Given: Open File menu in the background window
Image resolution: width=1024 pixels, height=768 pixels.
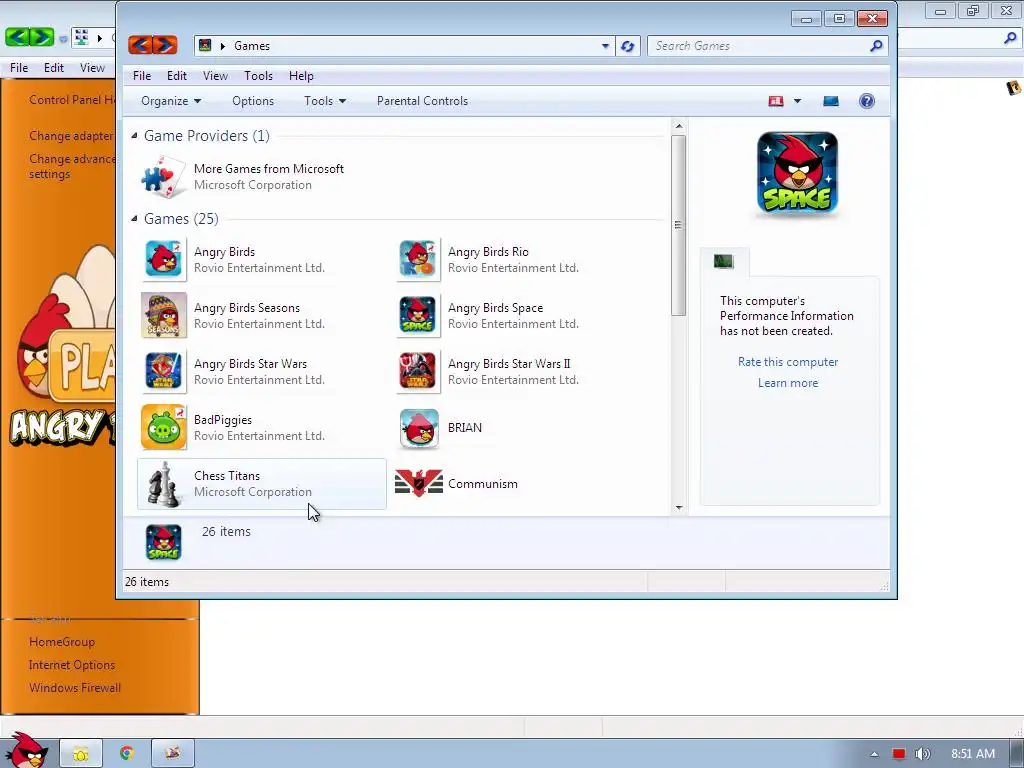Looking at the screenshot, I should [x=19, y=68].
